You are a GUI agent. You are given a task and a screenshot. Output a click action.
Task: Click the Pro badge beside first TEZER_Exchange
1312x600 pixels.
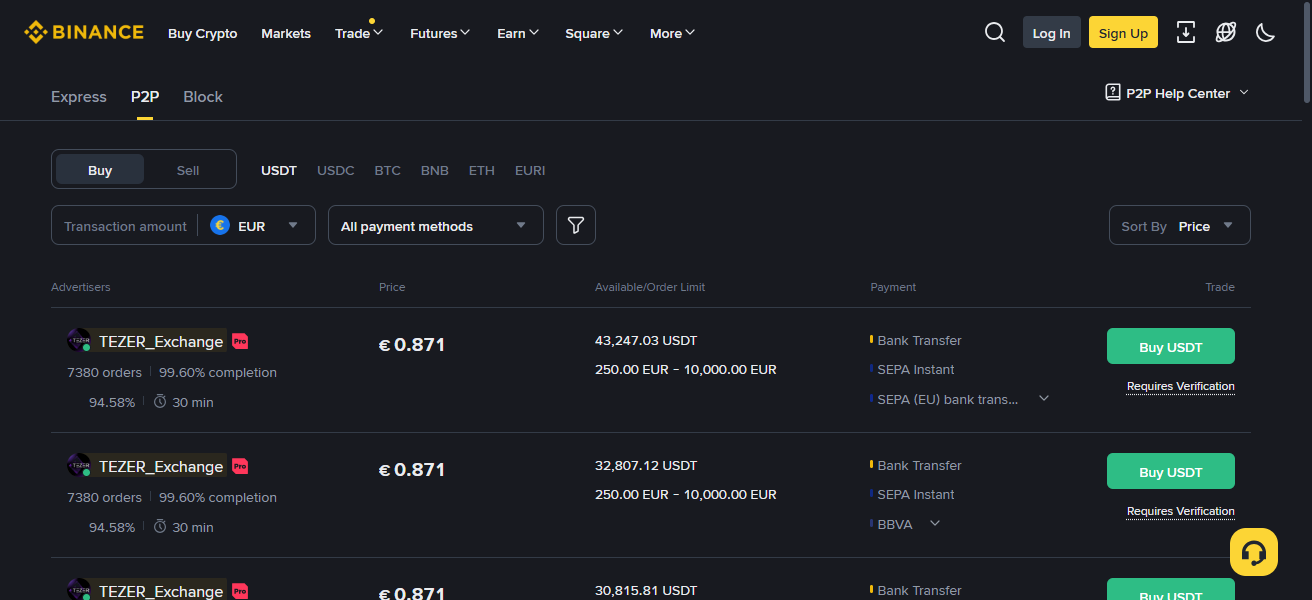click(x=240, y=341)
